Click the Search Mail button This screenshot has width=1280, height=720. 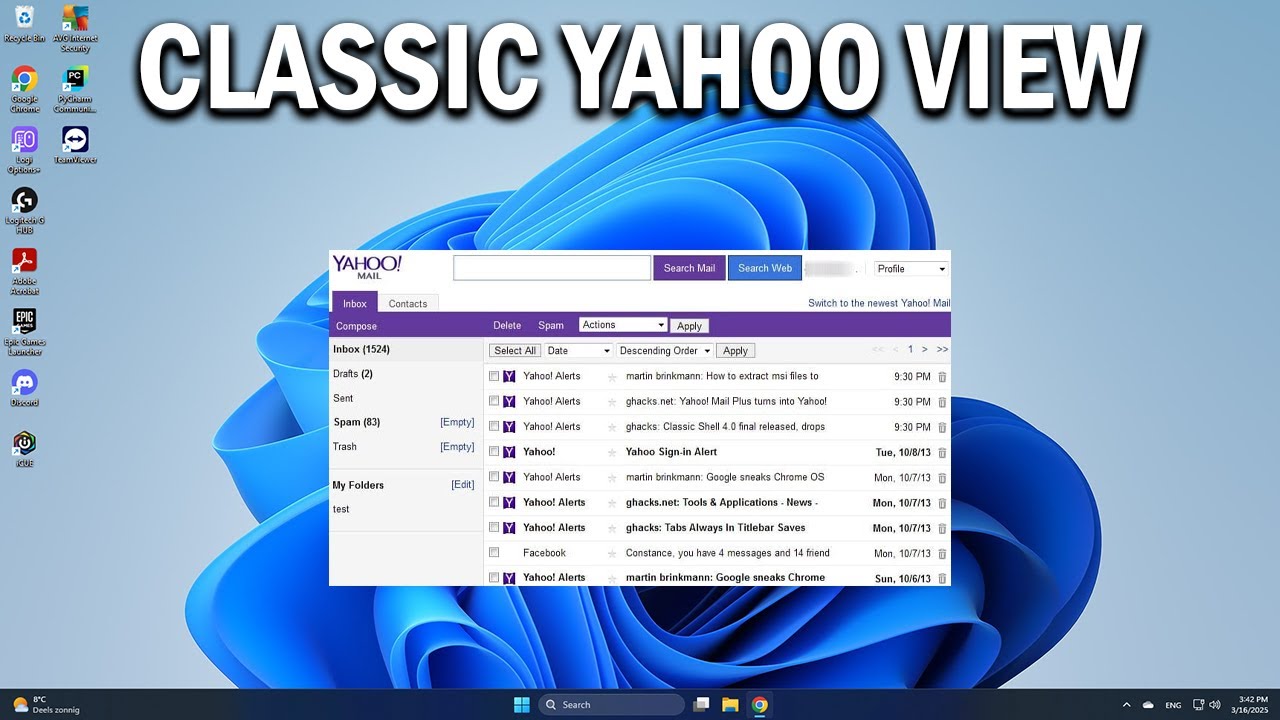tap(689, 268)
